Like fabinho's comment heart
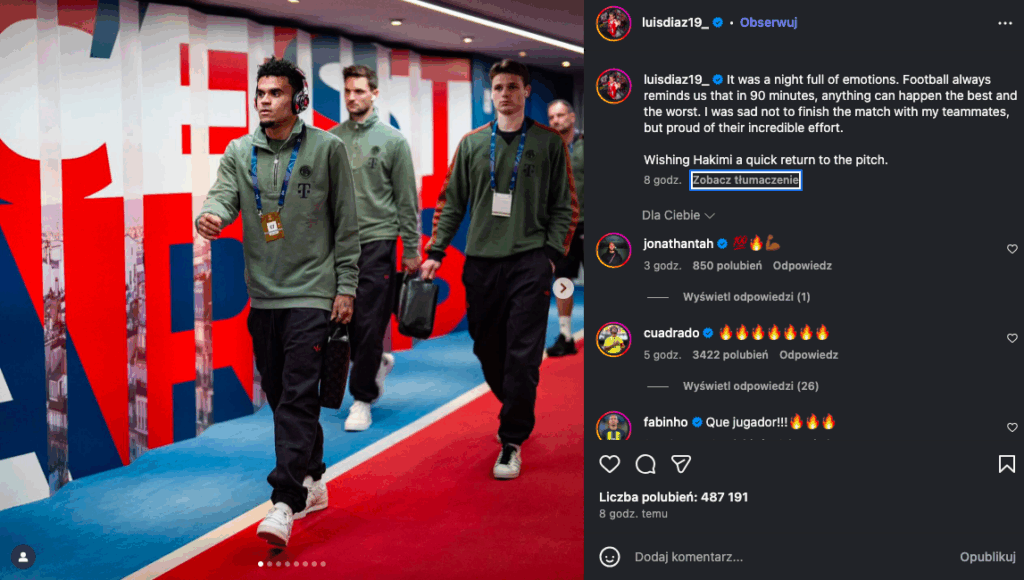Image resolution: width=1024 pixels, height=580 pixels. point(1012,427)
